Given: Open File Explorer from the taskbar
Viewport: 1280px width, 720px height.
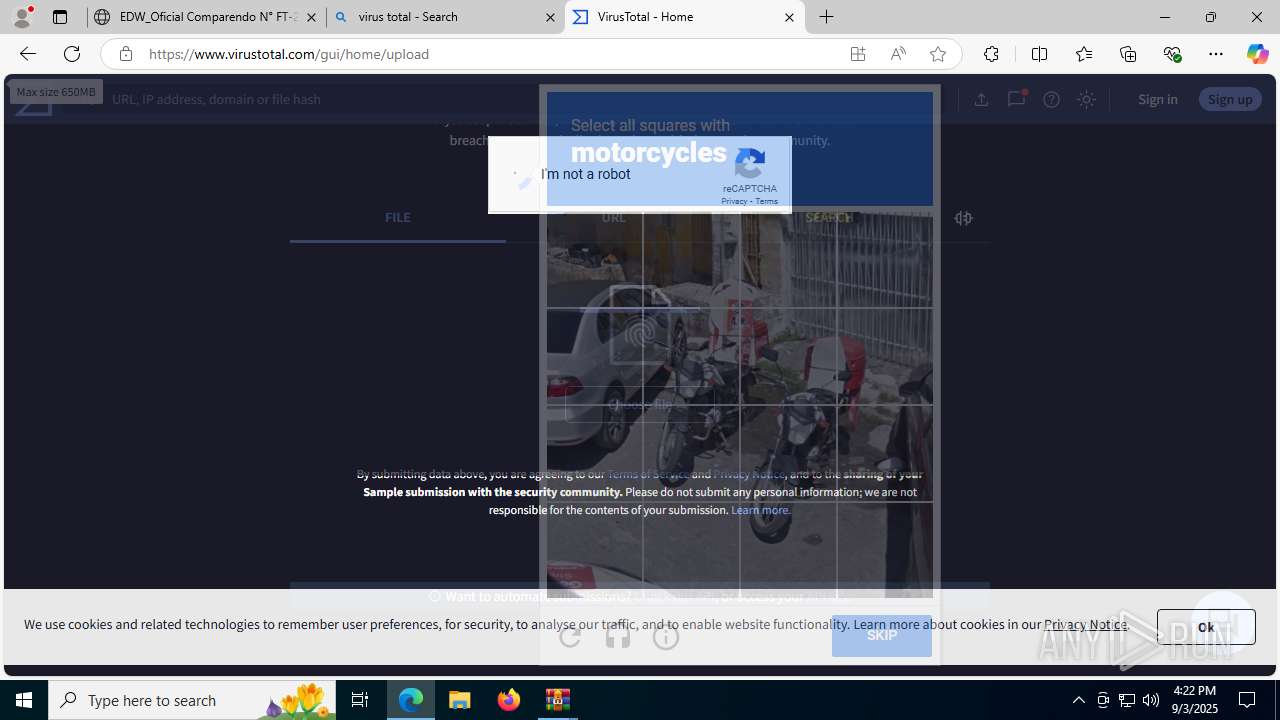Looking at the screenshot, I should [460, 700].
